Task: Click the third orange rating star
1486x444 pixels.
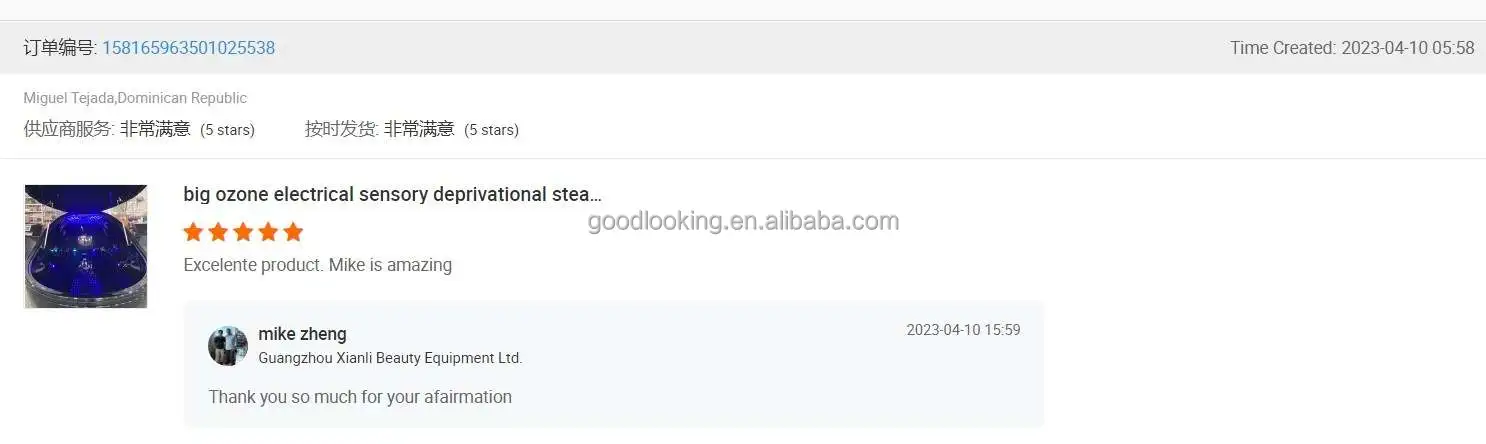Action: [243, 232]
